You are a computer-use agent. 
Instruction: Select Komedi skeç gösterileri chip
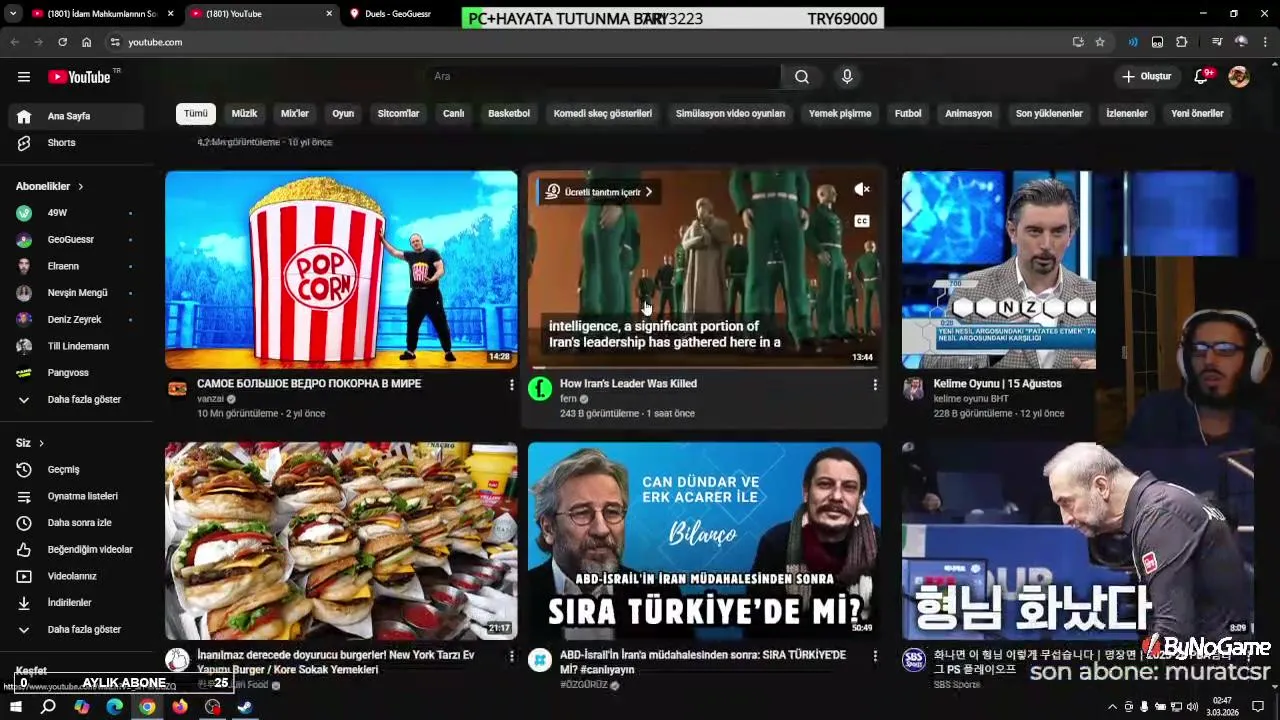coord(603,114)
